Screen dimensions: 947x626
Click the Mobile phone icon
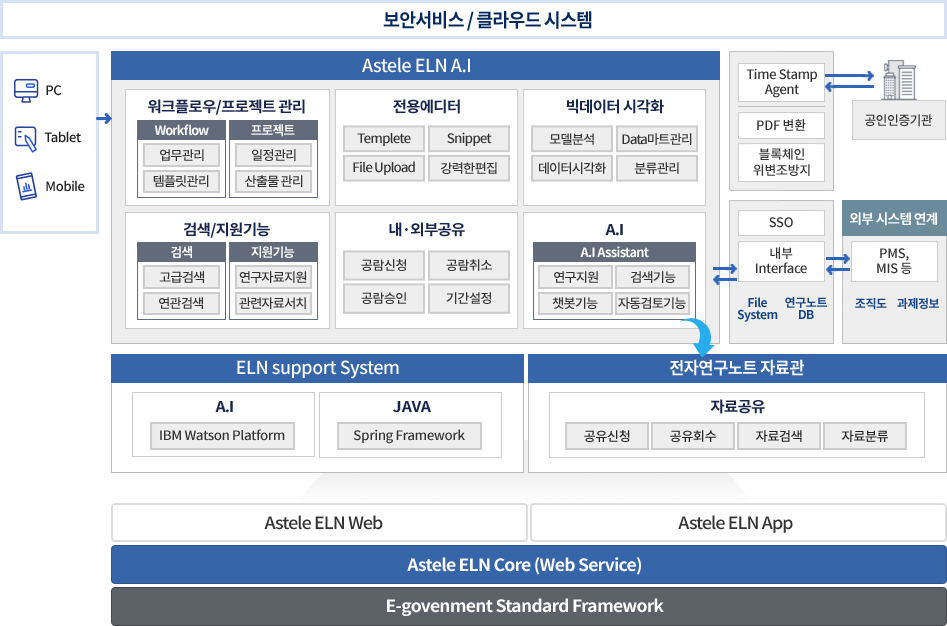click(26, 186)
